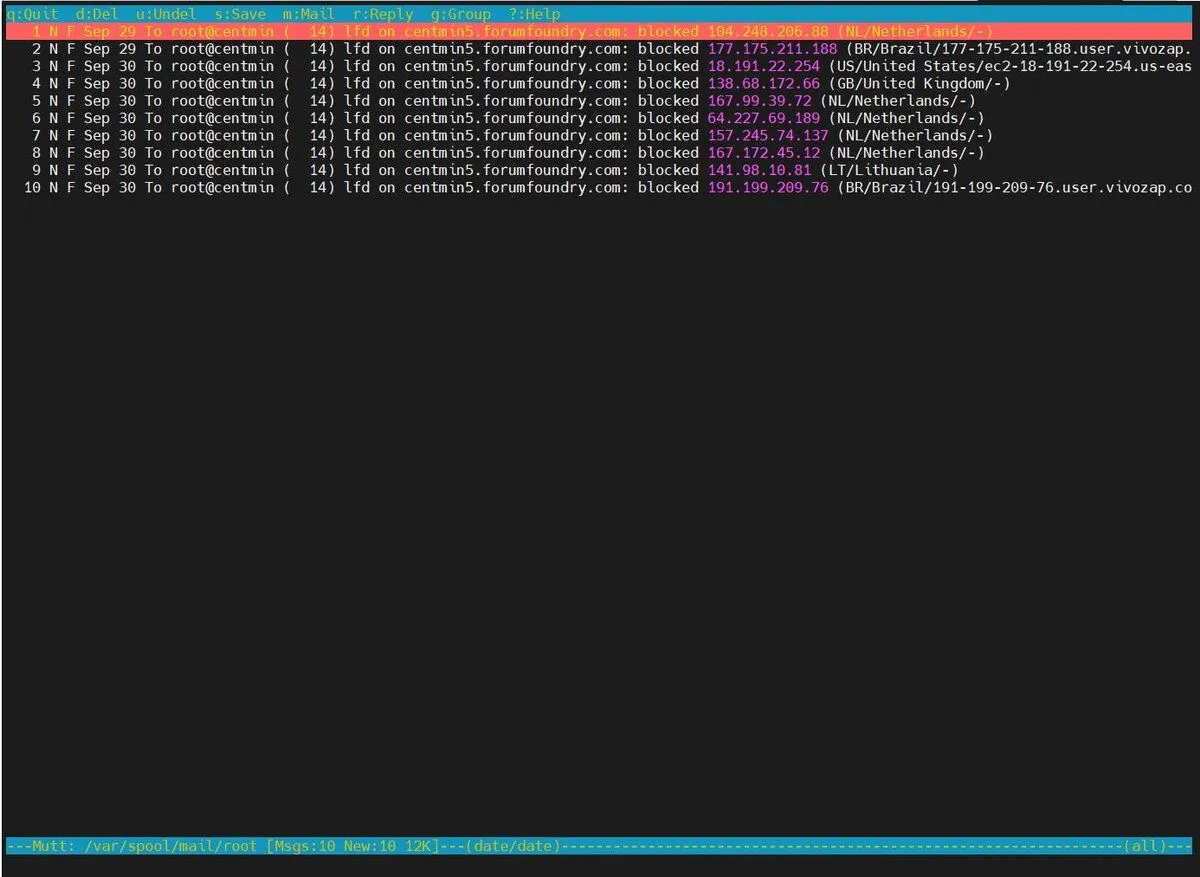Select message 6 blocking 64.227.69.189

tap(600, 118)
